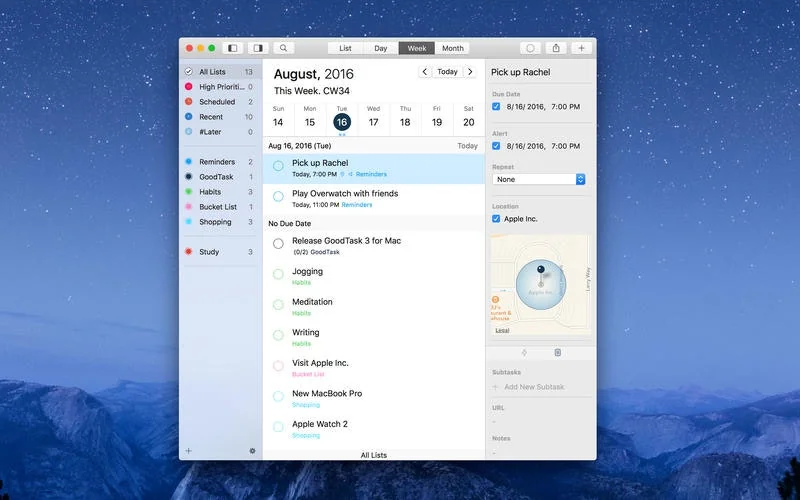Uncheck the Alert checkbox
800x500 pixels.
pyautogui.click(x=496, y=146)
